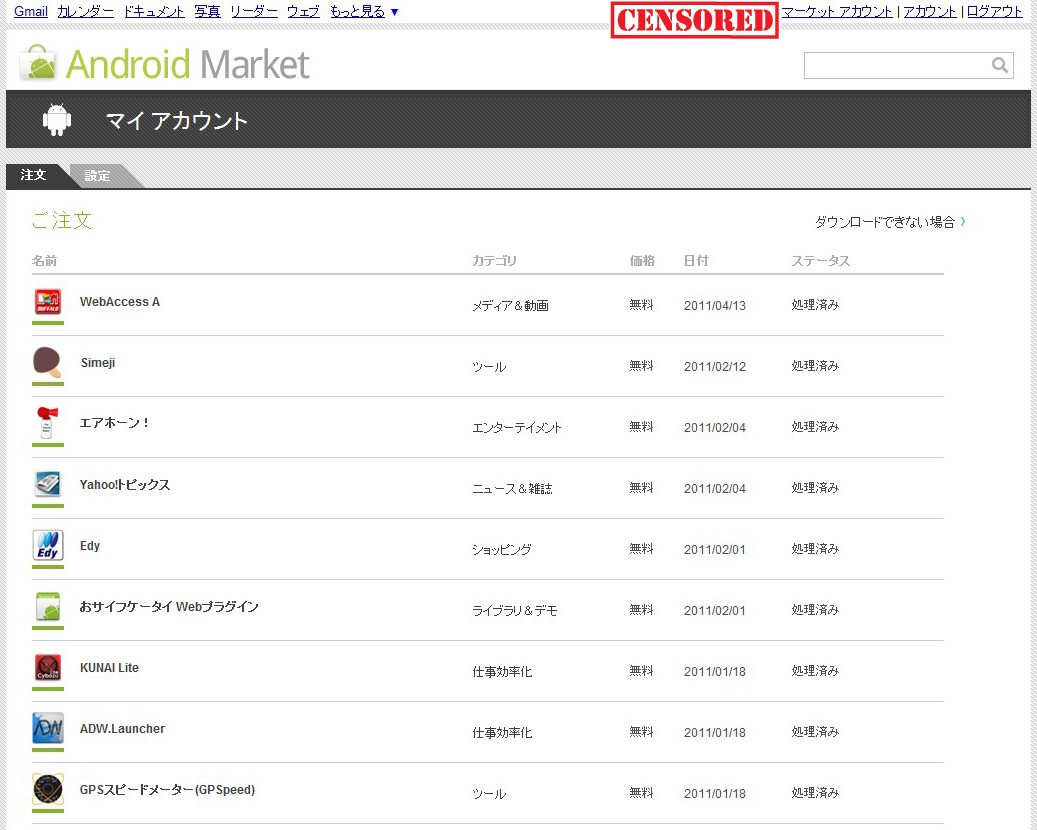1037x830 pixels.
Task: Click the ニュース＆雑誌 category cell
Action: (512, 488)
